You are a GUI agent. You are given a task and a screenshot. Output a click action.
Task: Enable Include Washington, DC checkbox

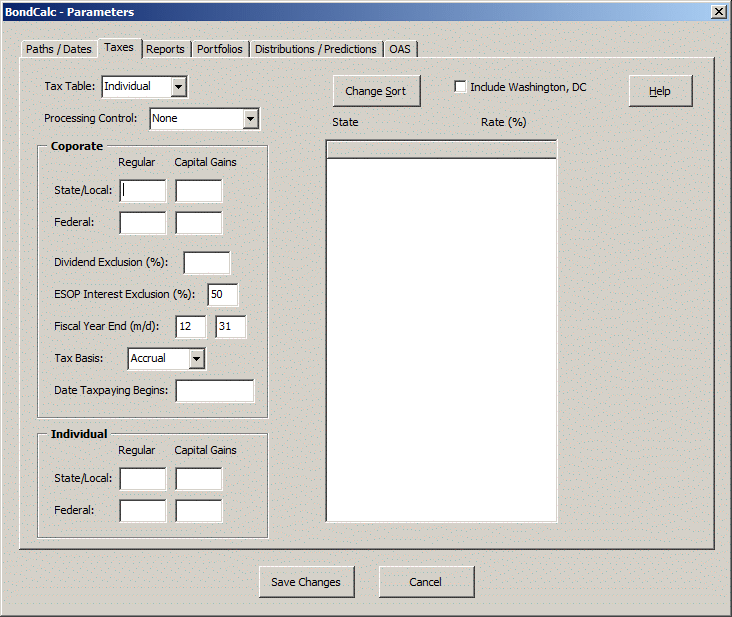tap(460, 87)
